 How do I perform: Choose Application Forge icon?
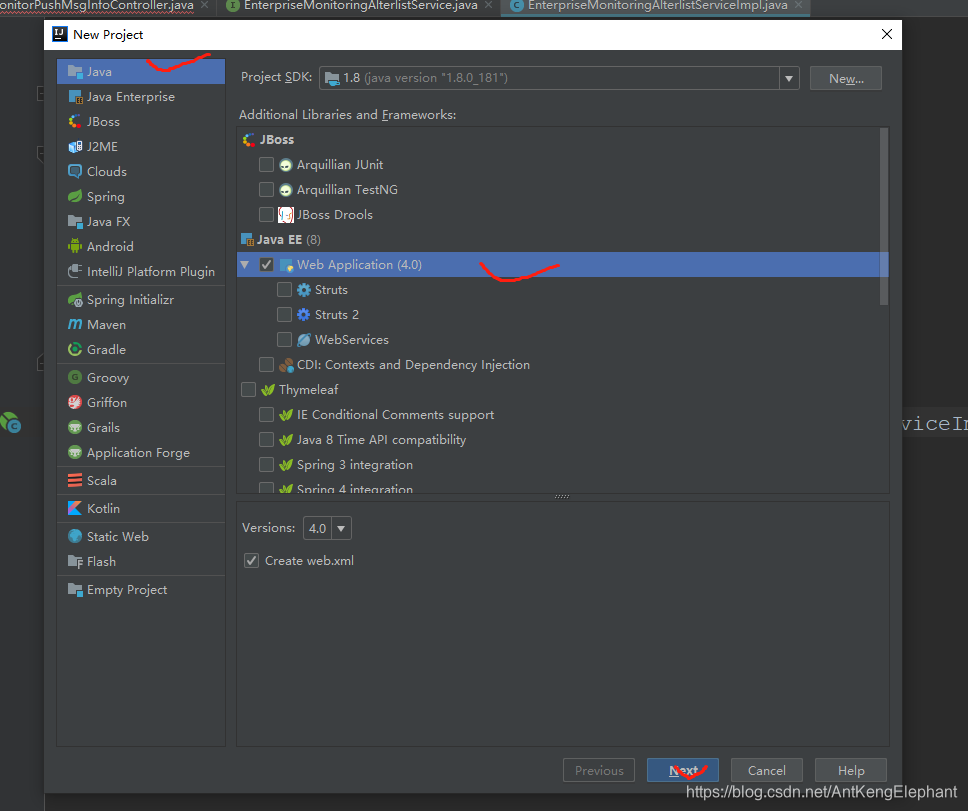(x=75, y=453)
